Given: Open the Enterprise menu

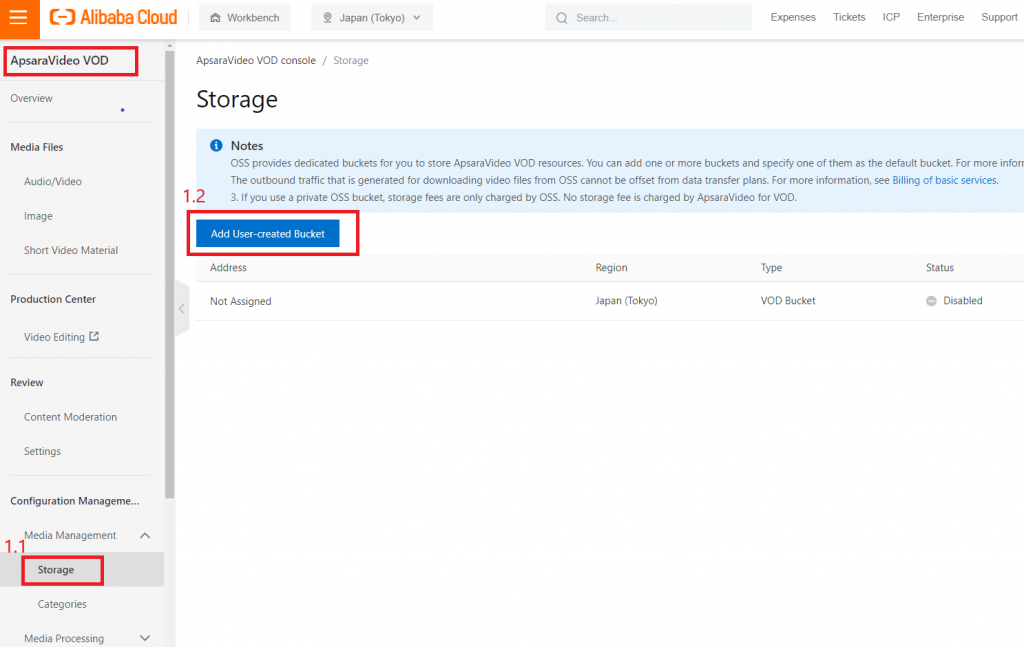Looking at the screenshot, I should point(940,17).
